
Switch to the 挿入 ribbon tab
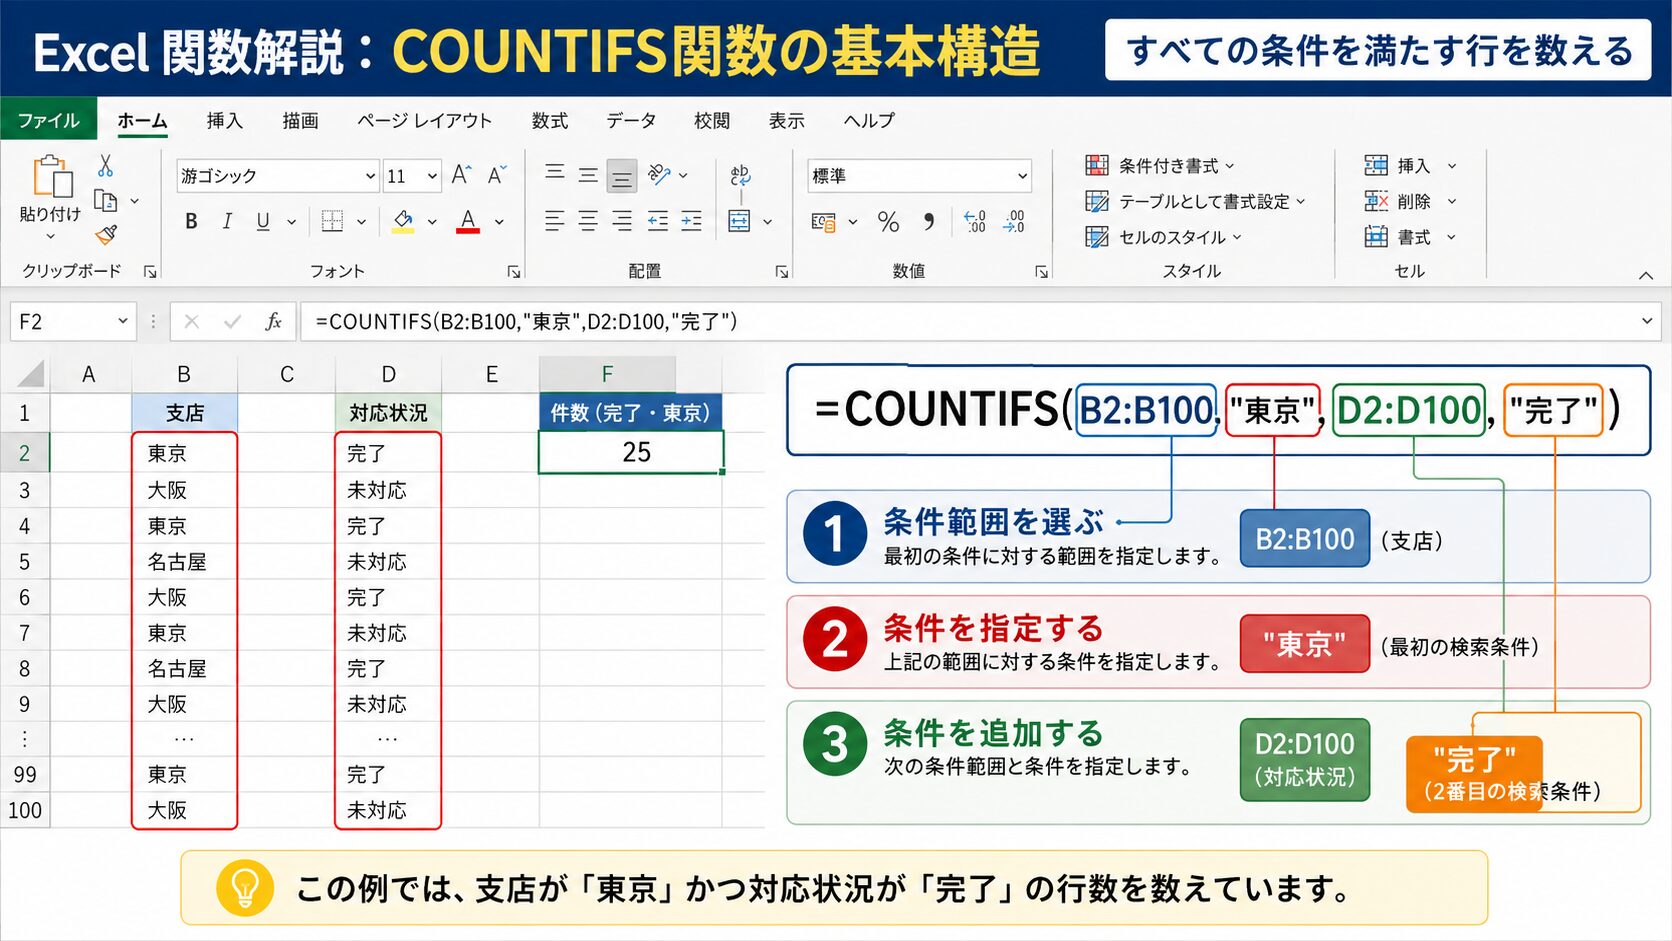[224, 120]
